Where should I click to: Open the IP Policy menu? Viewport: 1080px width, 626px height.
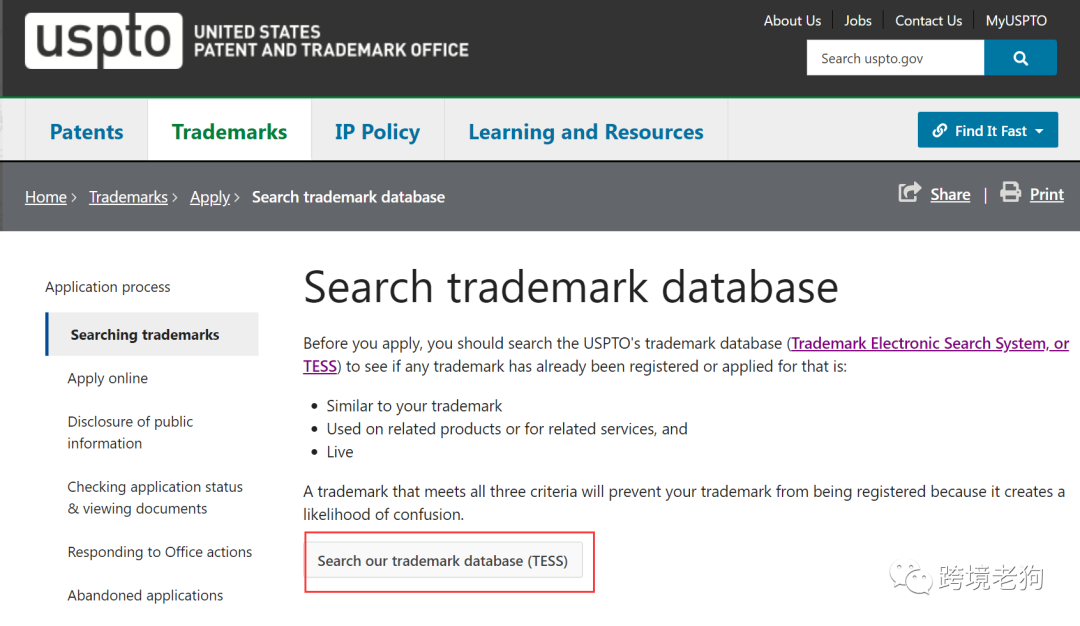point(377,131)
